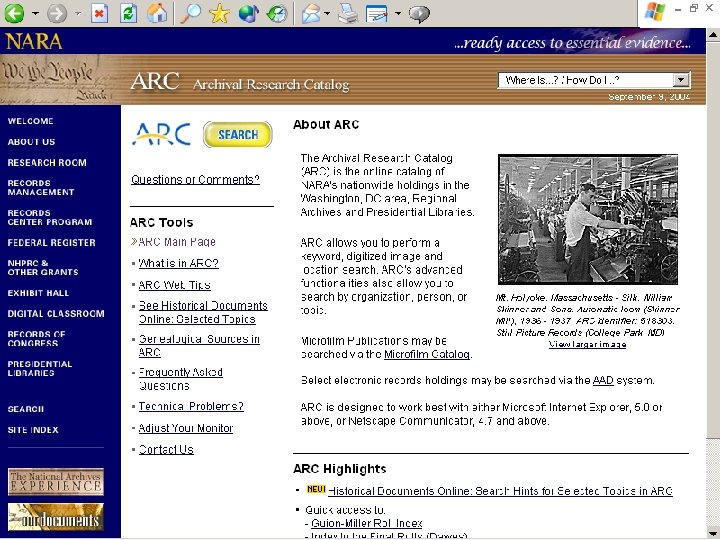Open the Adjust Your Monitor link
Screen dimensions: 720x540
coord(186,428)
